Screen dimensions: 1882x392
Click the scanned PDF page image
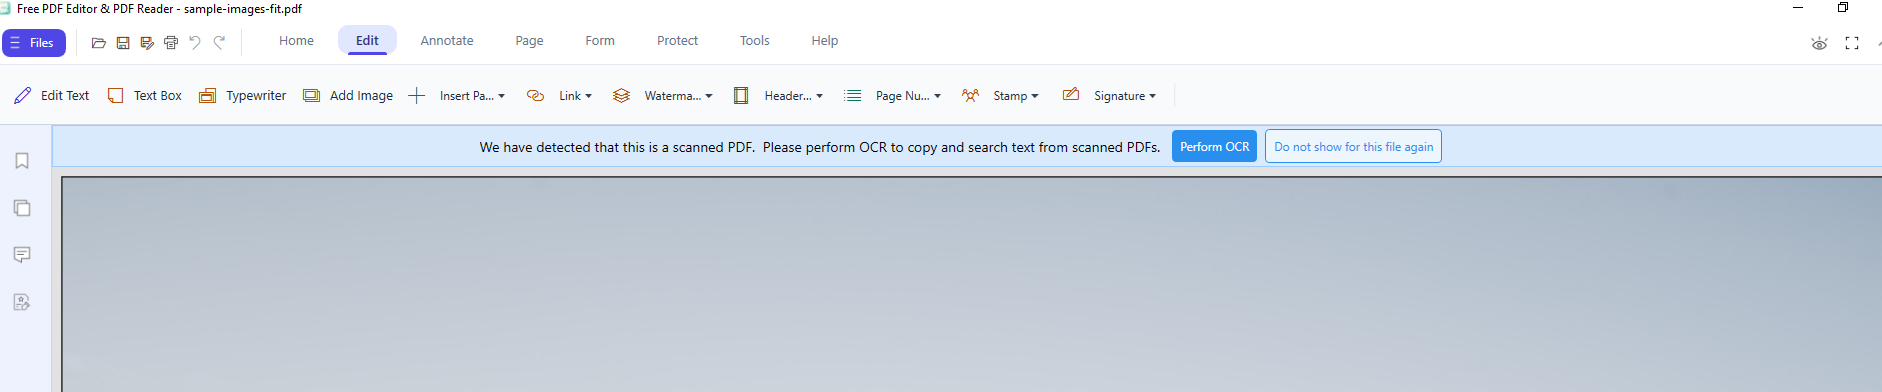(x=971, y=284)
